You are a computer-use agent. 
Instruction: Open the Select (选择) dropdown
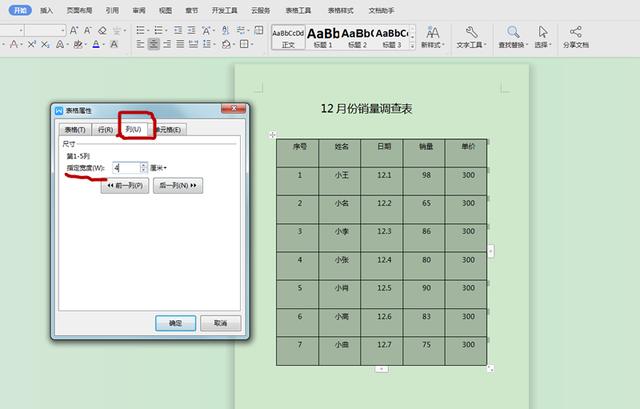coord(543,37)
